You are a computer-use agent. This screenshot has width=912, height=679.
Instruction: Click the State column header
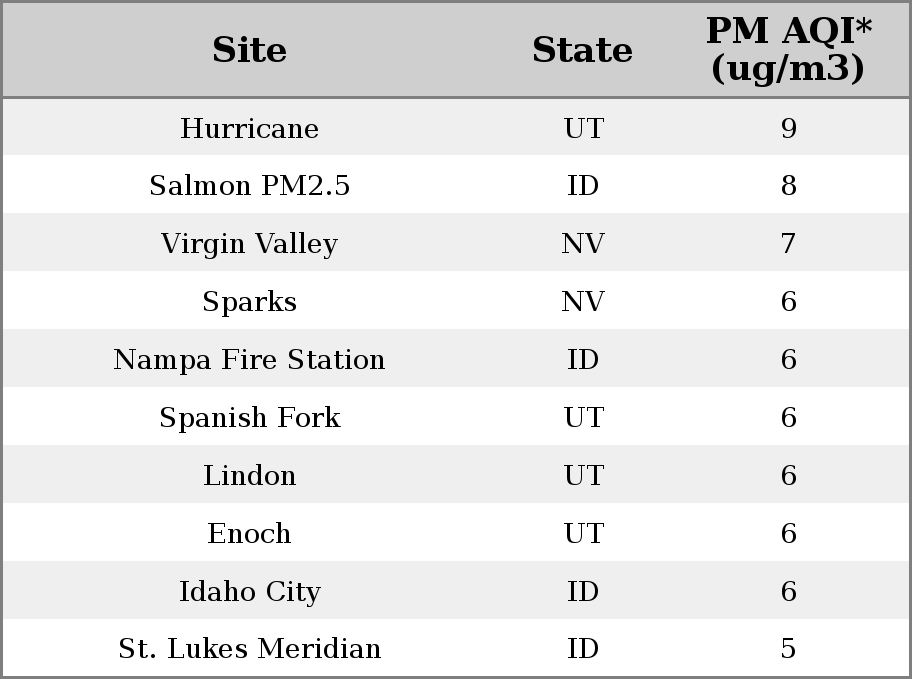point(582,50)
